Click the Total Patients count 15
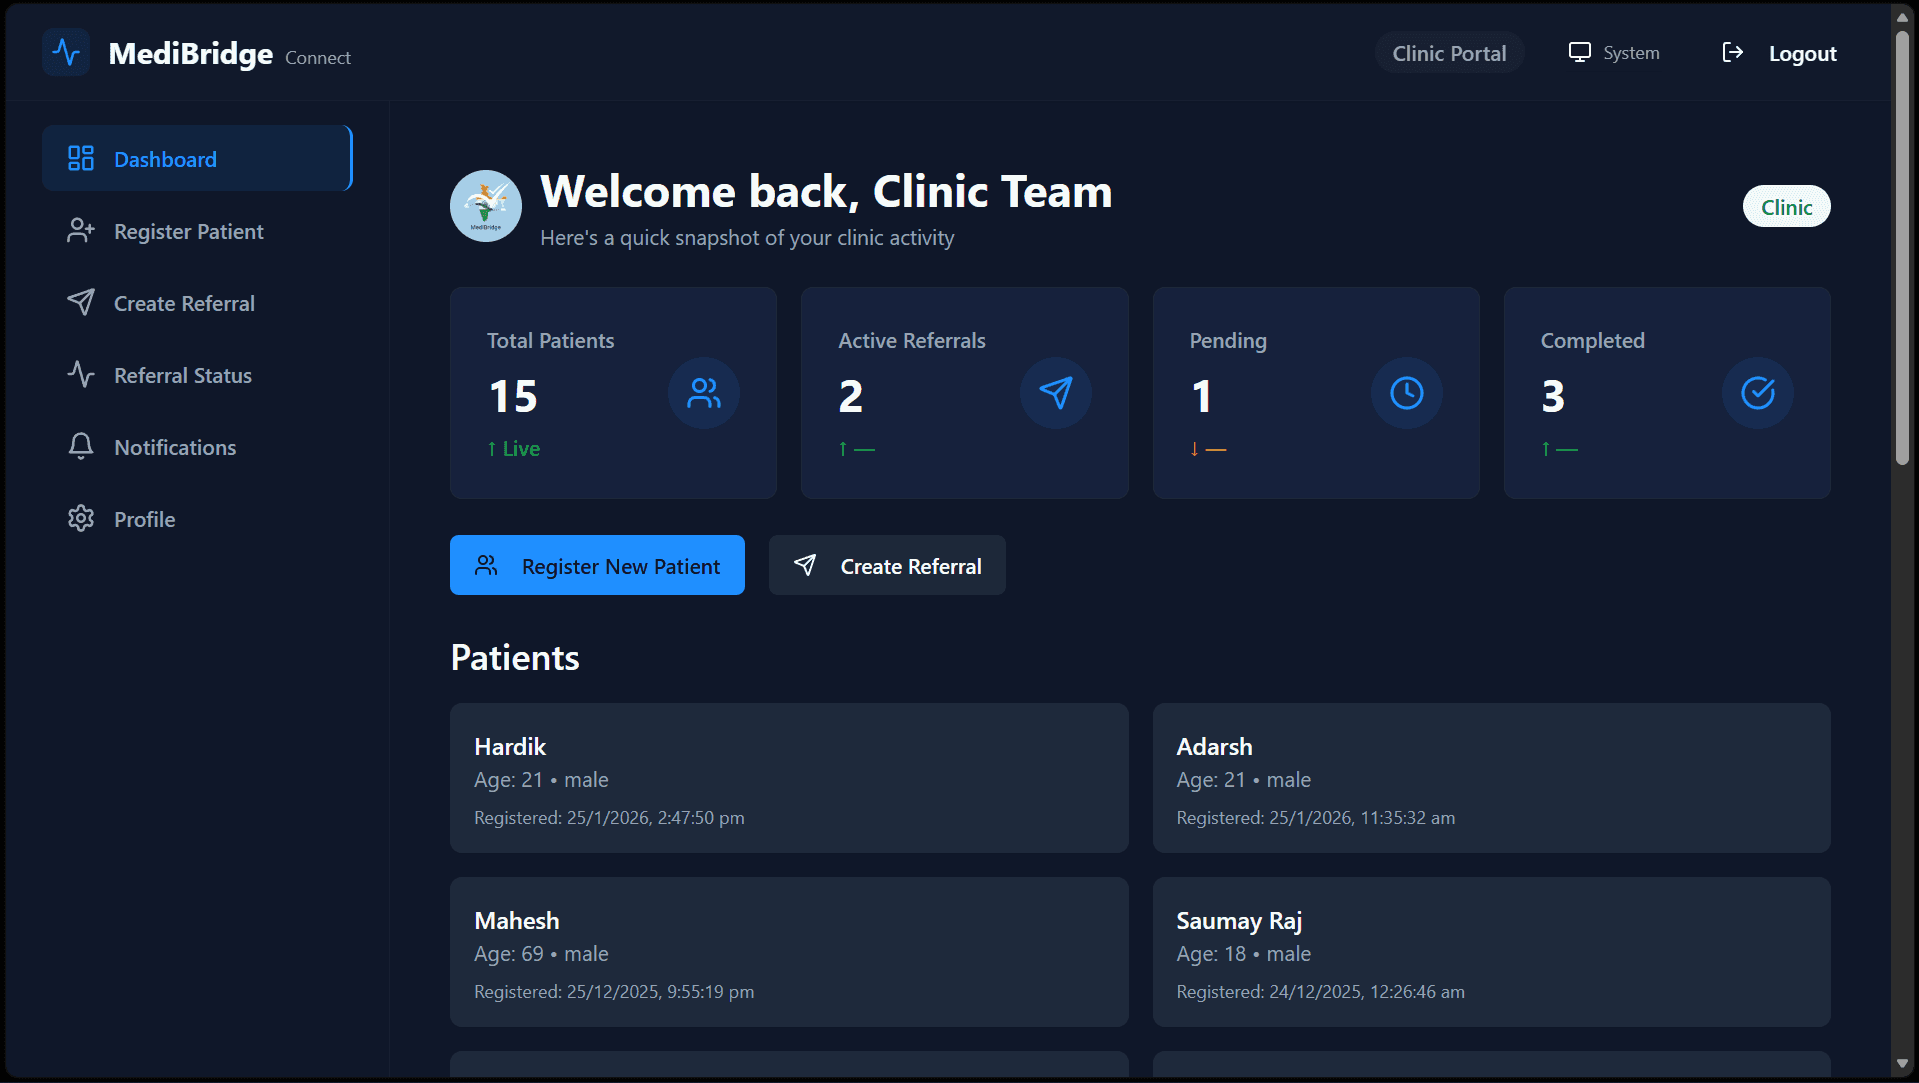Viewport: 1919px width, 1083px height. coord(513,396)
